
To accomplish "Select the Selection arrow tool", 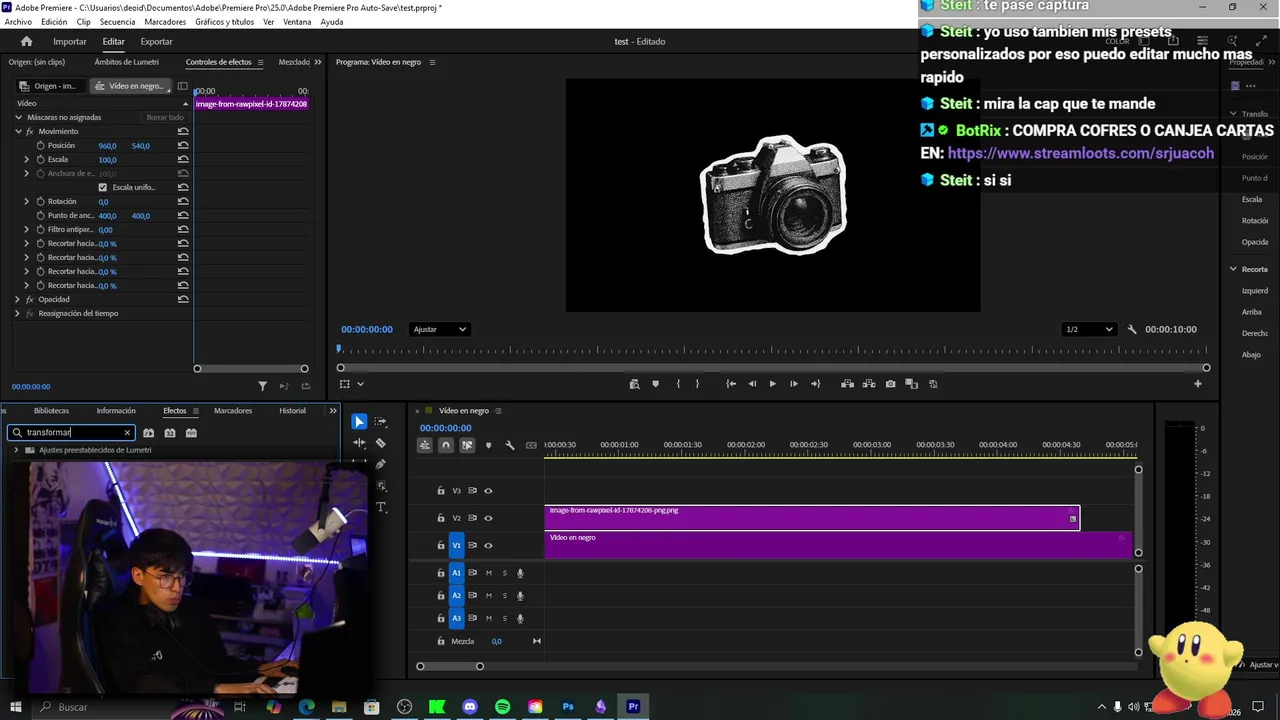I will click(359, 422).
